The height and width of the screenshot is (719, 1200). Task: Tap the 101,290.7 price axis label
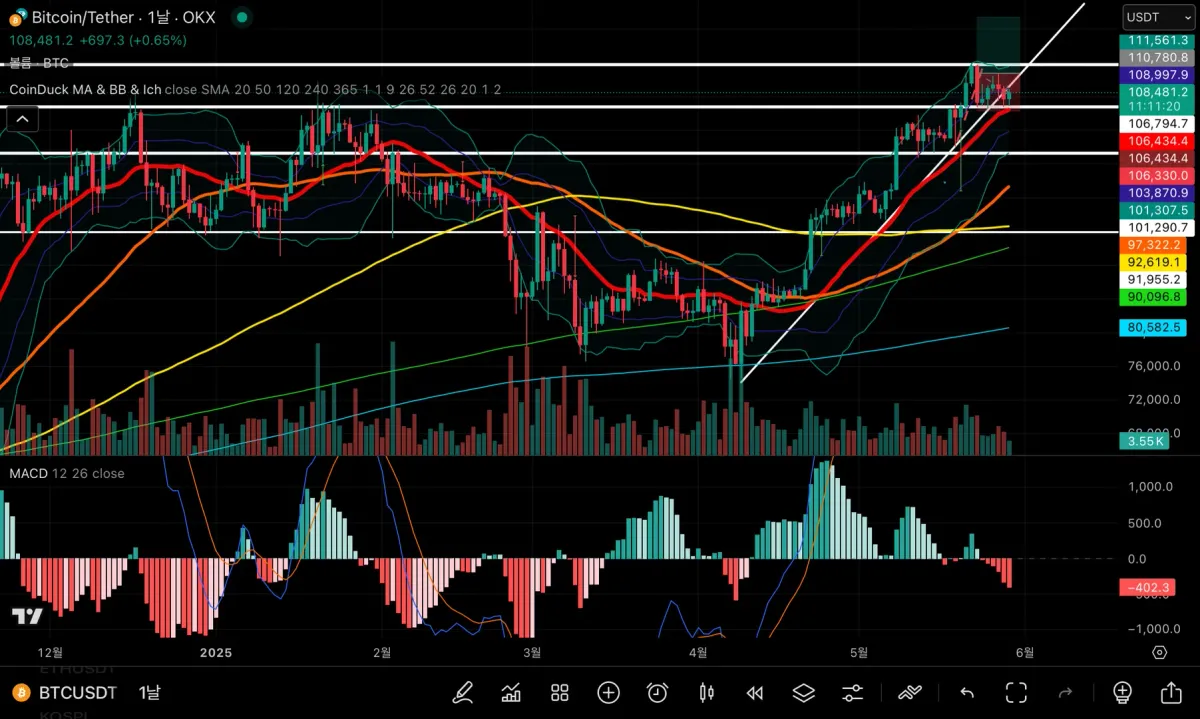point(1157,228)
